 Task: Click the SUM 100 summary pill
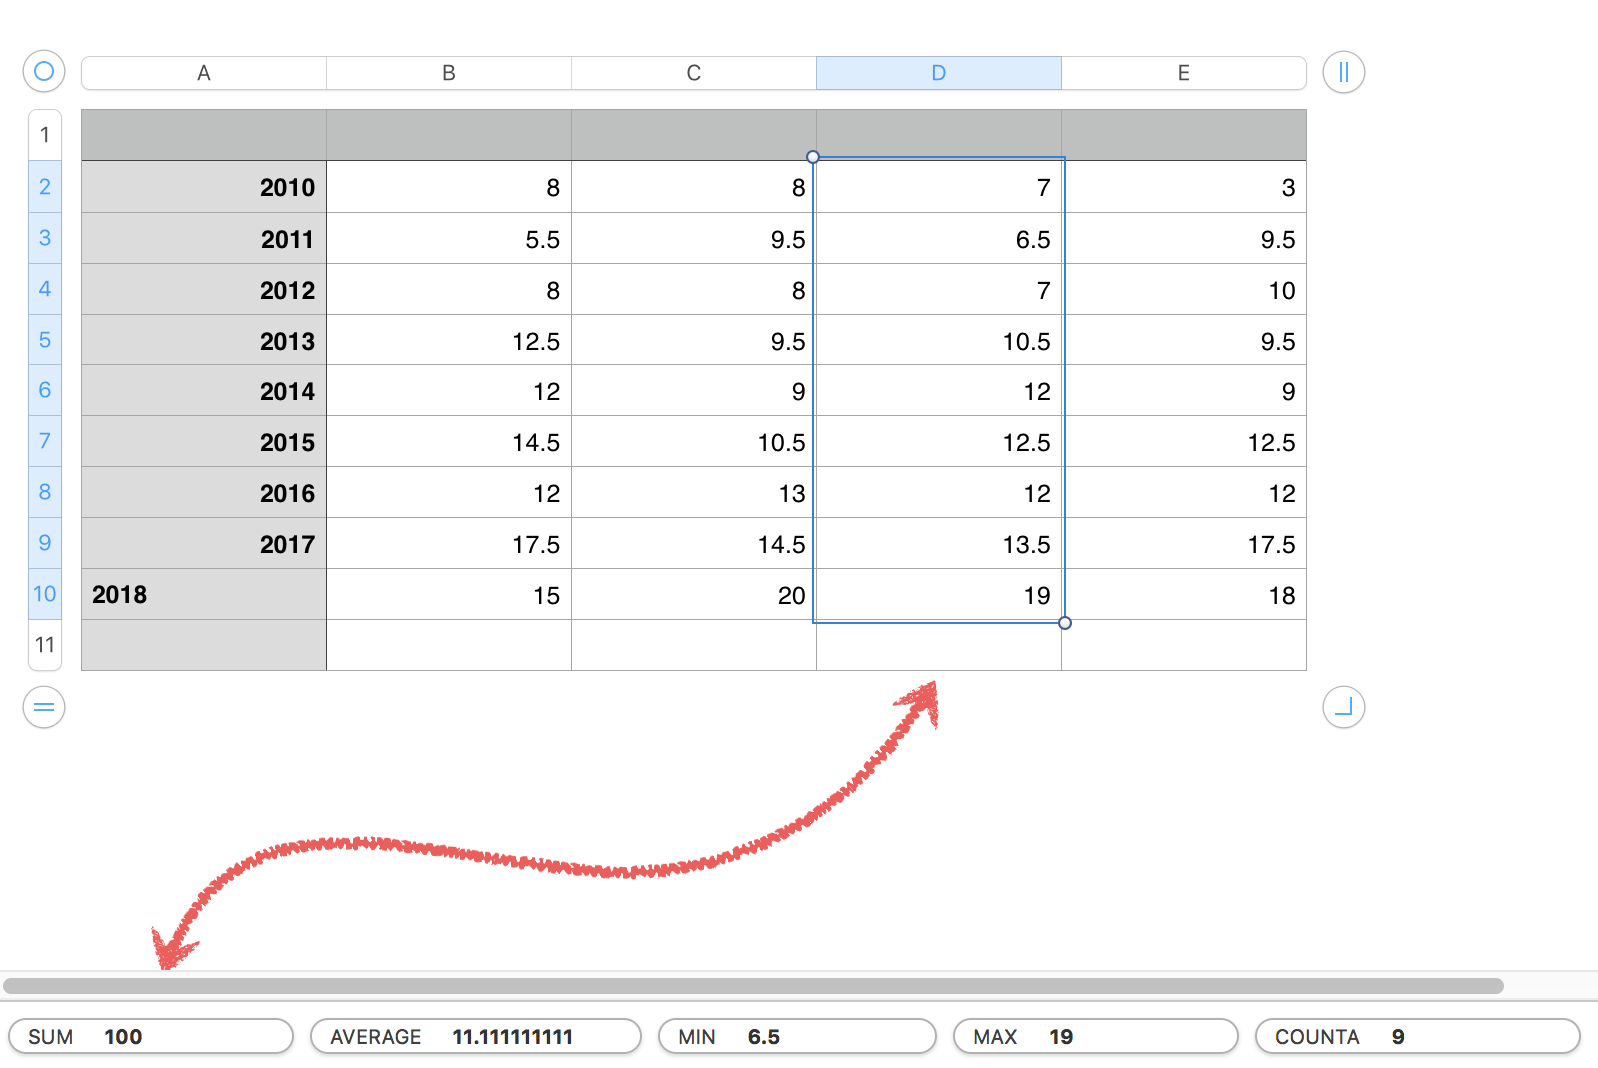pos(151,1037)
